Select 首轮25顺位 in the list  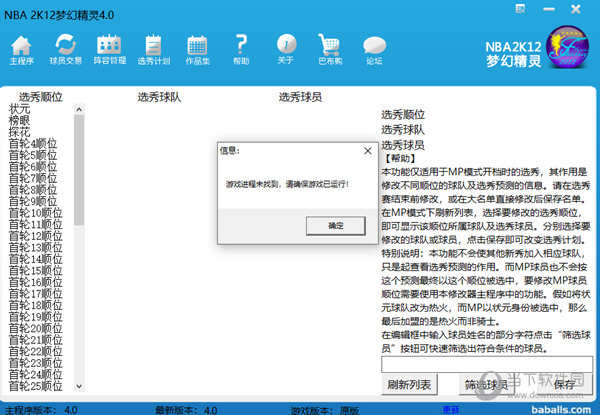[x=36, y=386]
